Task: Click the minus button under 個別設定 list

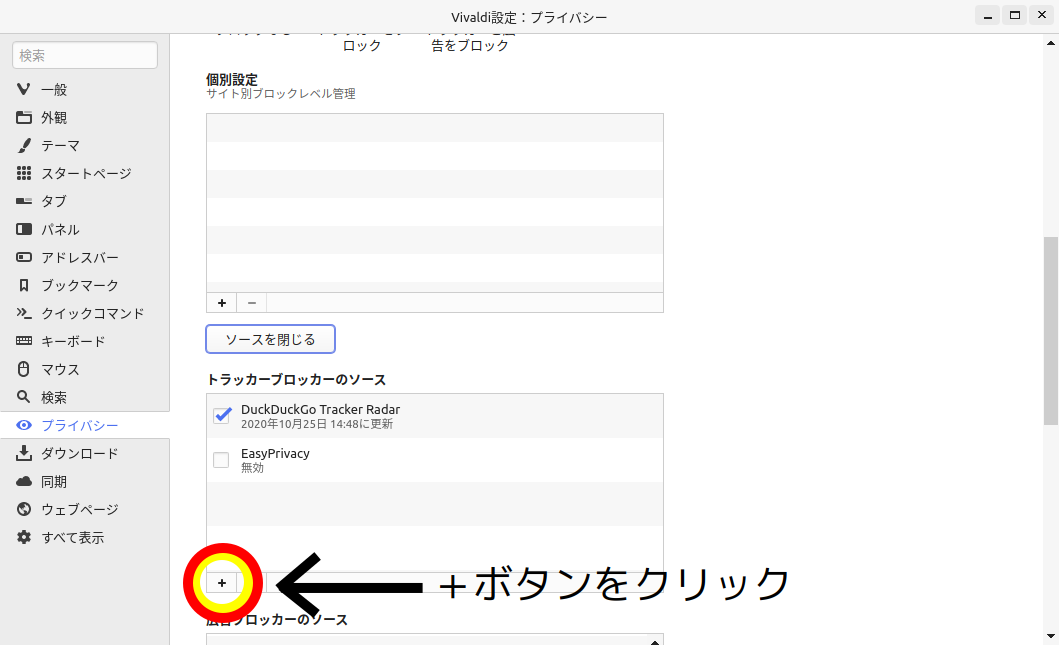Action: [252, 302]
